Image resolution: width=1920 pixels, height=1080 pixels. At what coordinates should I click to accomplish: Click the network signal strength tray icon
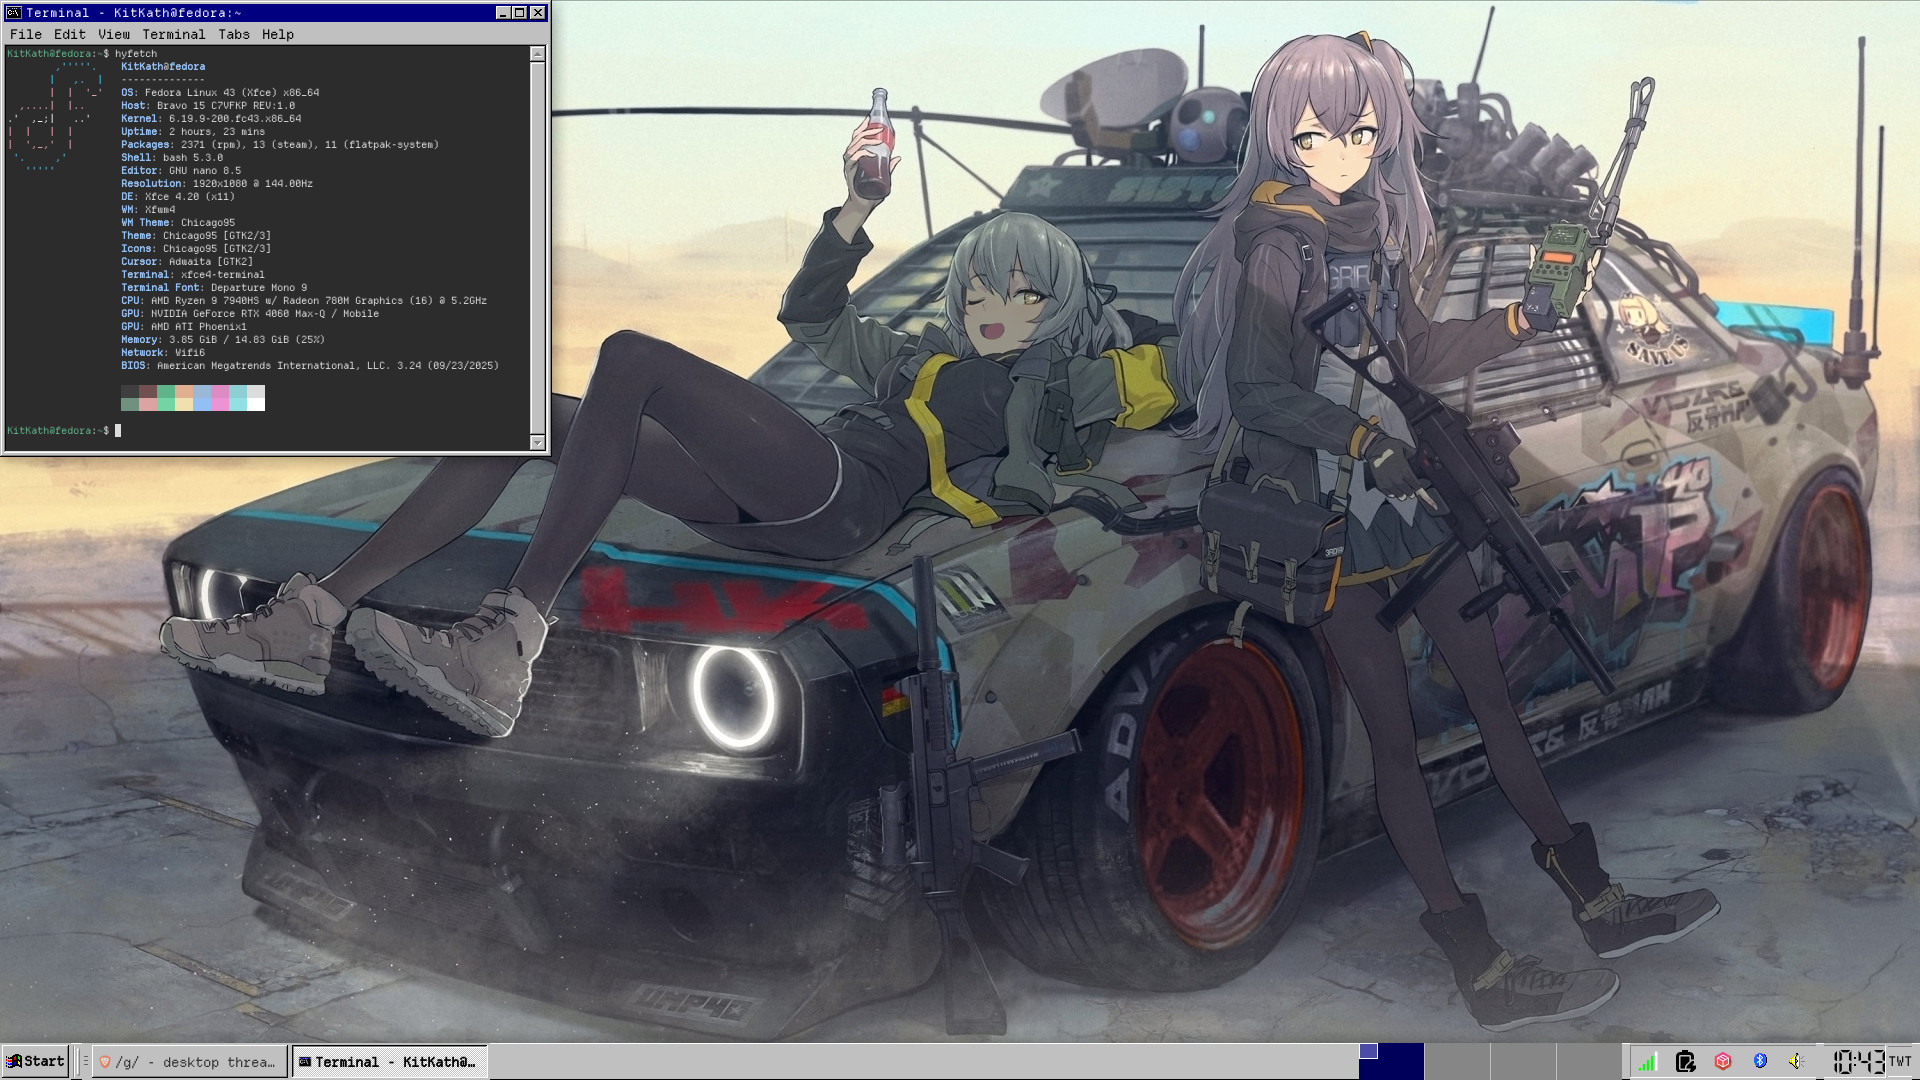[1647, 1061]
